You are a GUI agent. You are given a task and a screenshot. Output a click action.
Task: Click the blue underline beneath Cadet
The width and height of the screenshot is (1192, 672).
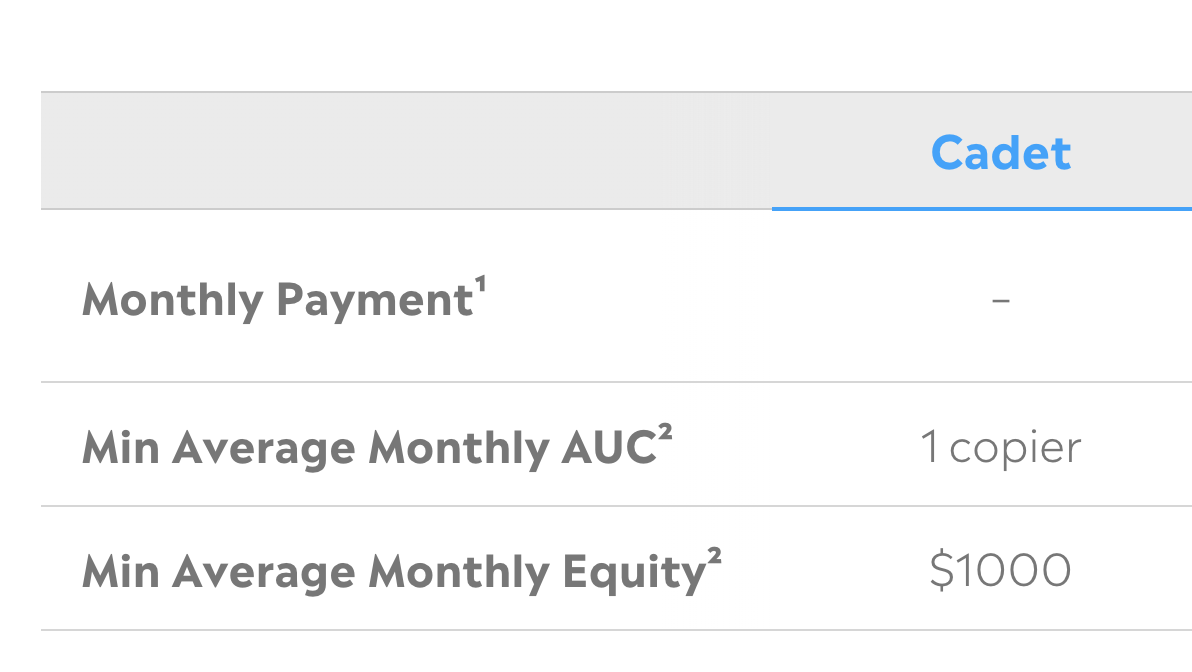click(980, 209)
